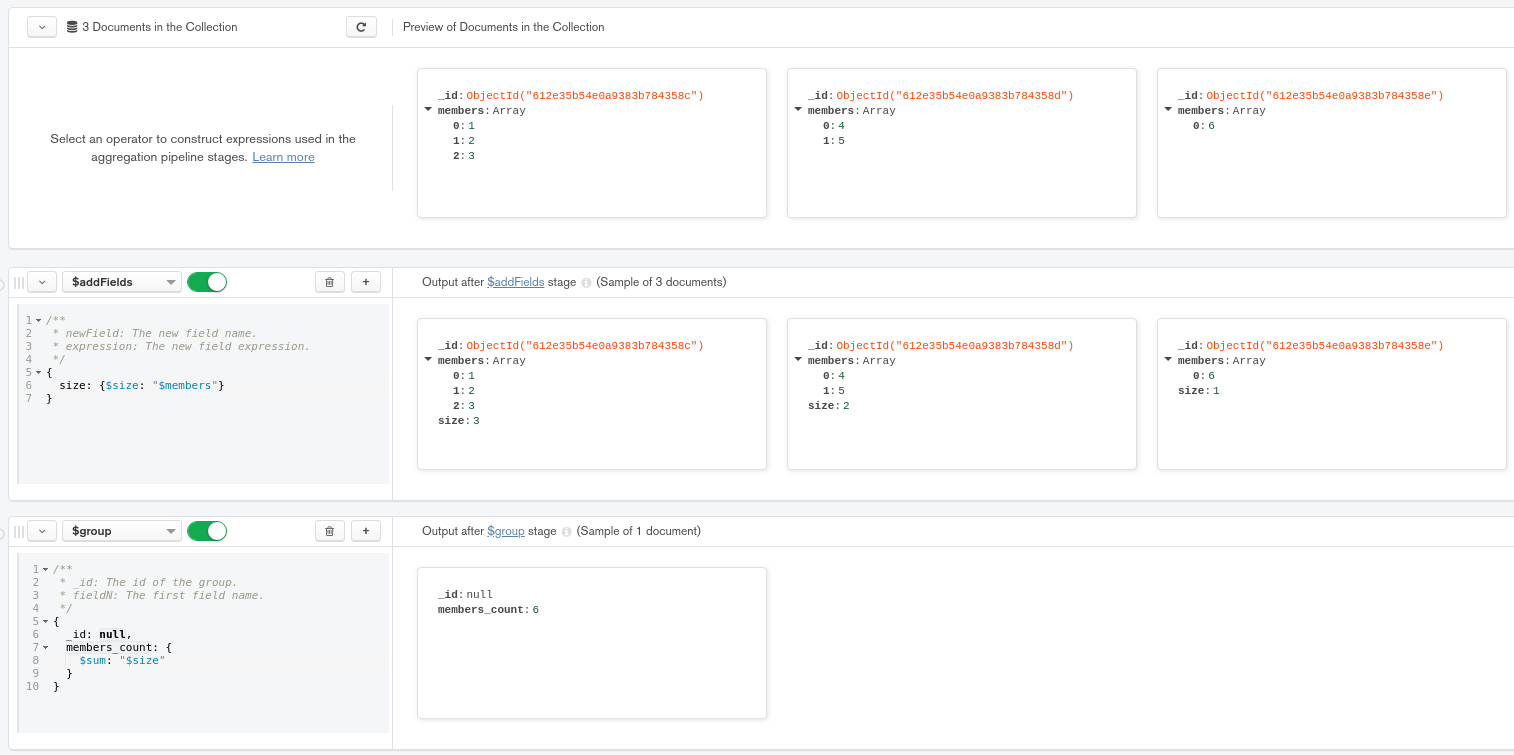Delete the $addFields stage with trash icon

[x=330, y=282]
